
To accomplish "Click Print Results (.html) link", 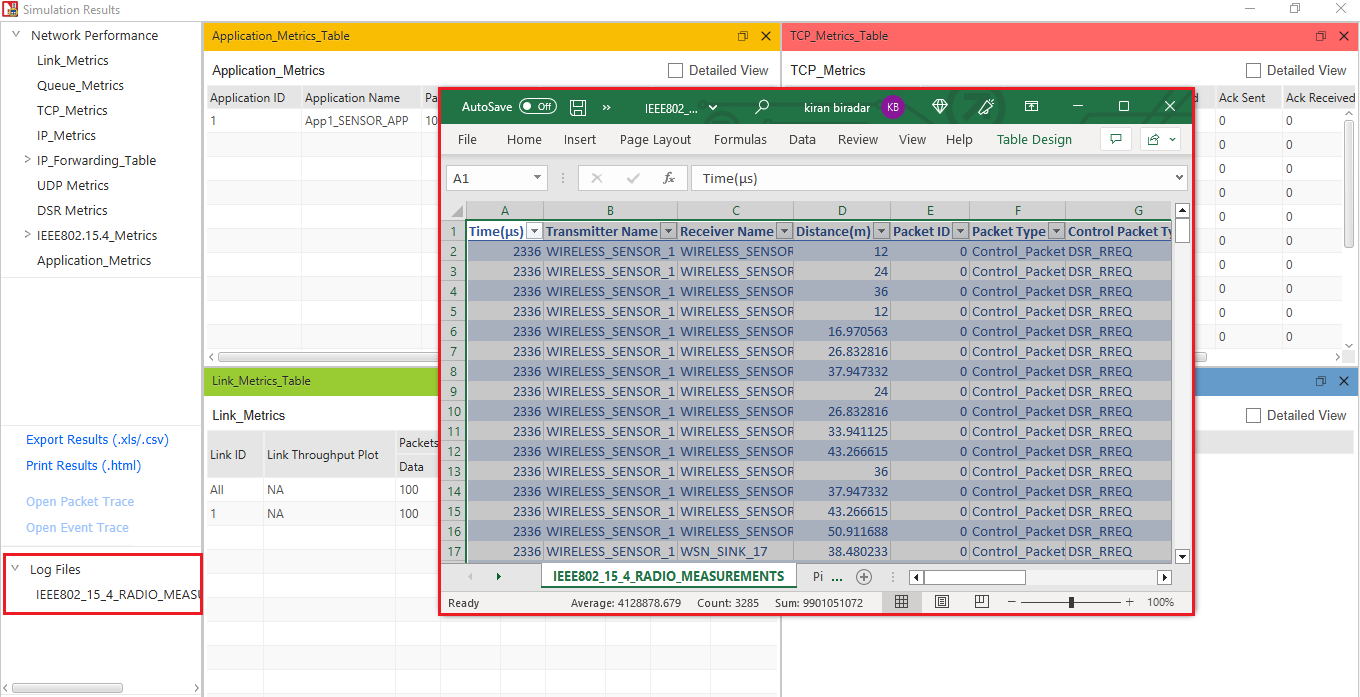I will (83, 466).
